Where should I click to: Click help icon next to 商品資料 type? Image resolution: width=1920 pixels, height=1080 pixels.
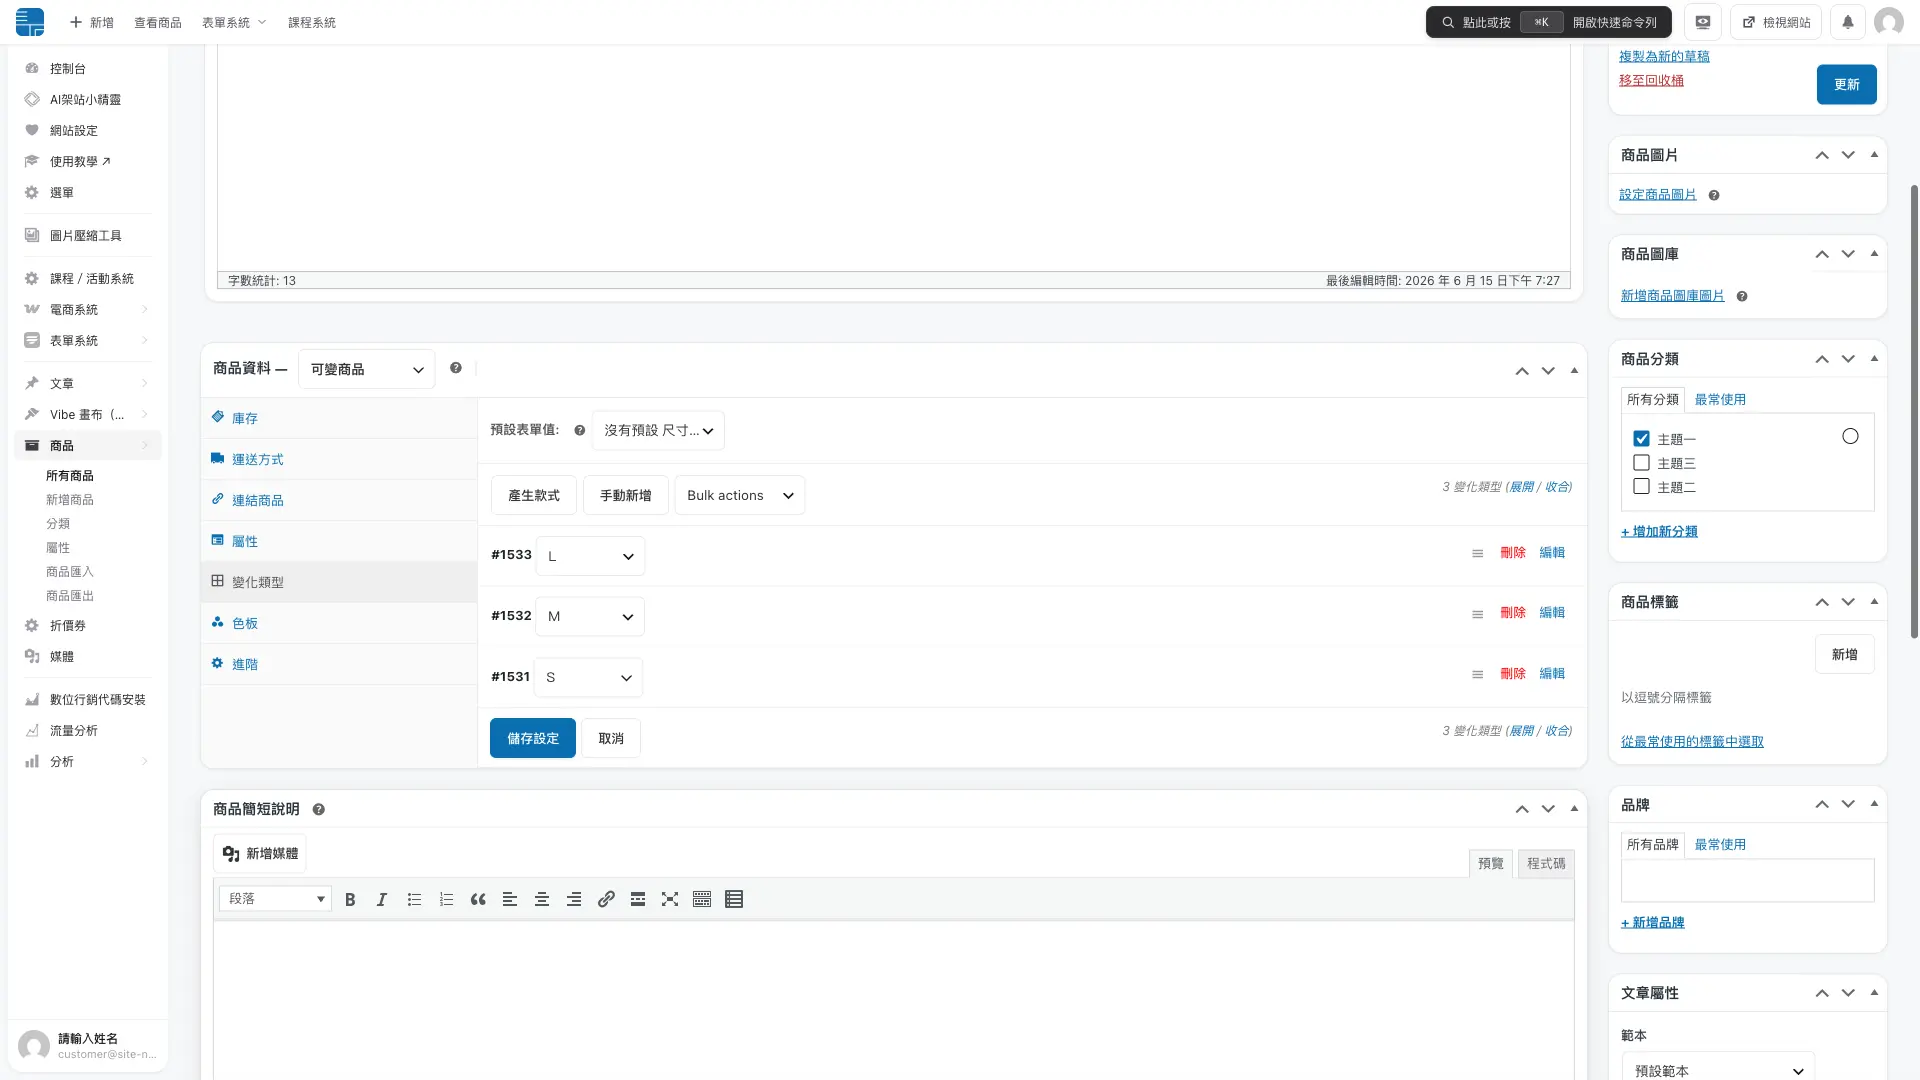(456, 368)
